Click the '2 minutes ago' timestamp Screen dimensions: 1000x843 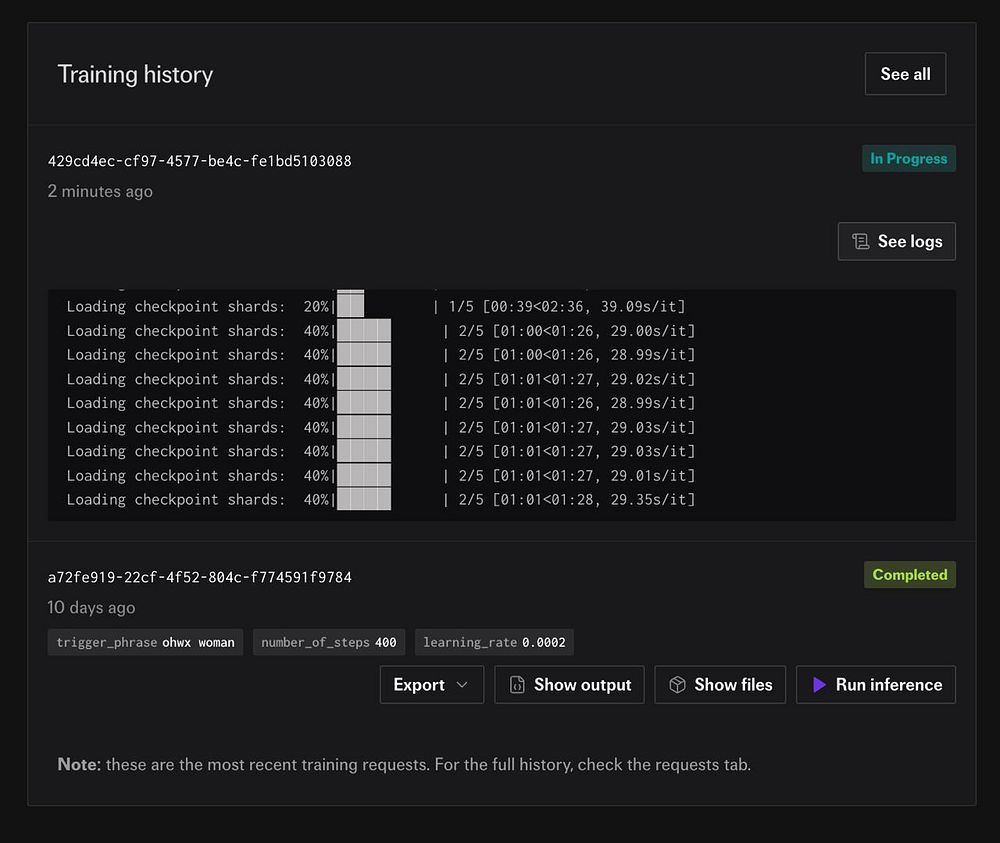pos(100,191)
